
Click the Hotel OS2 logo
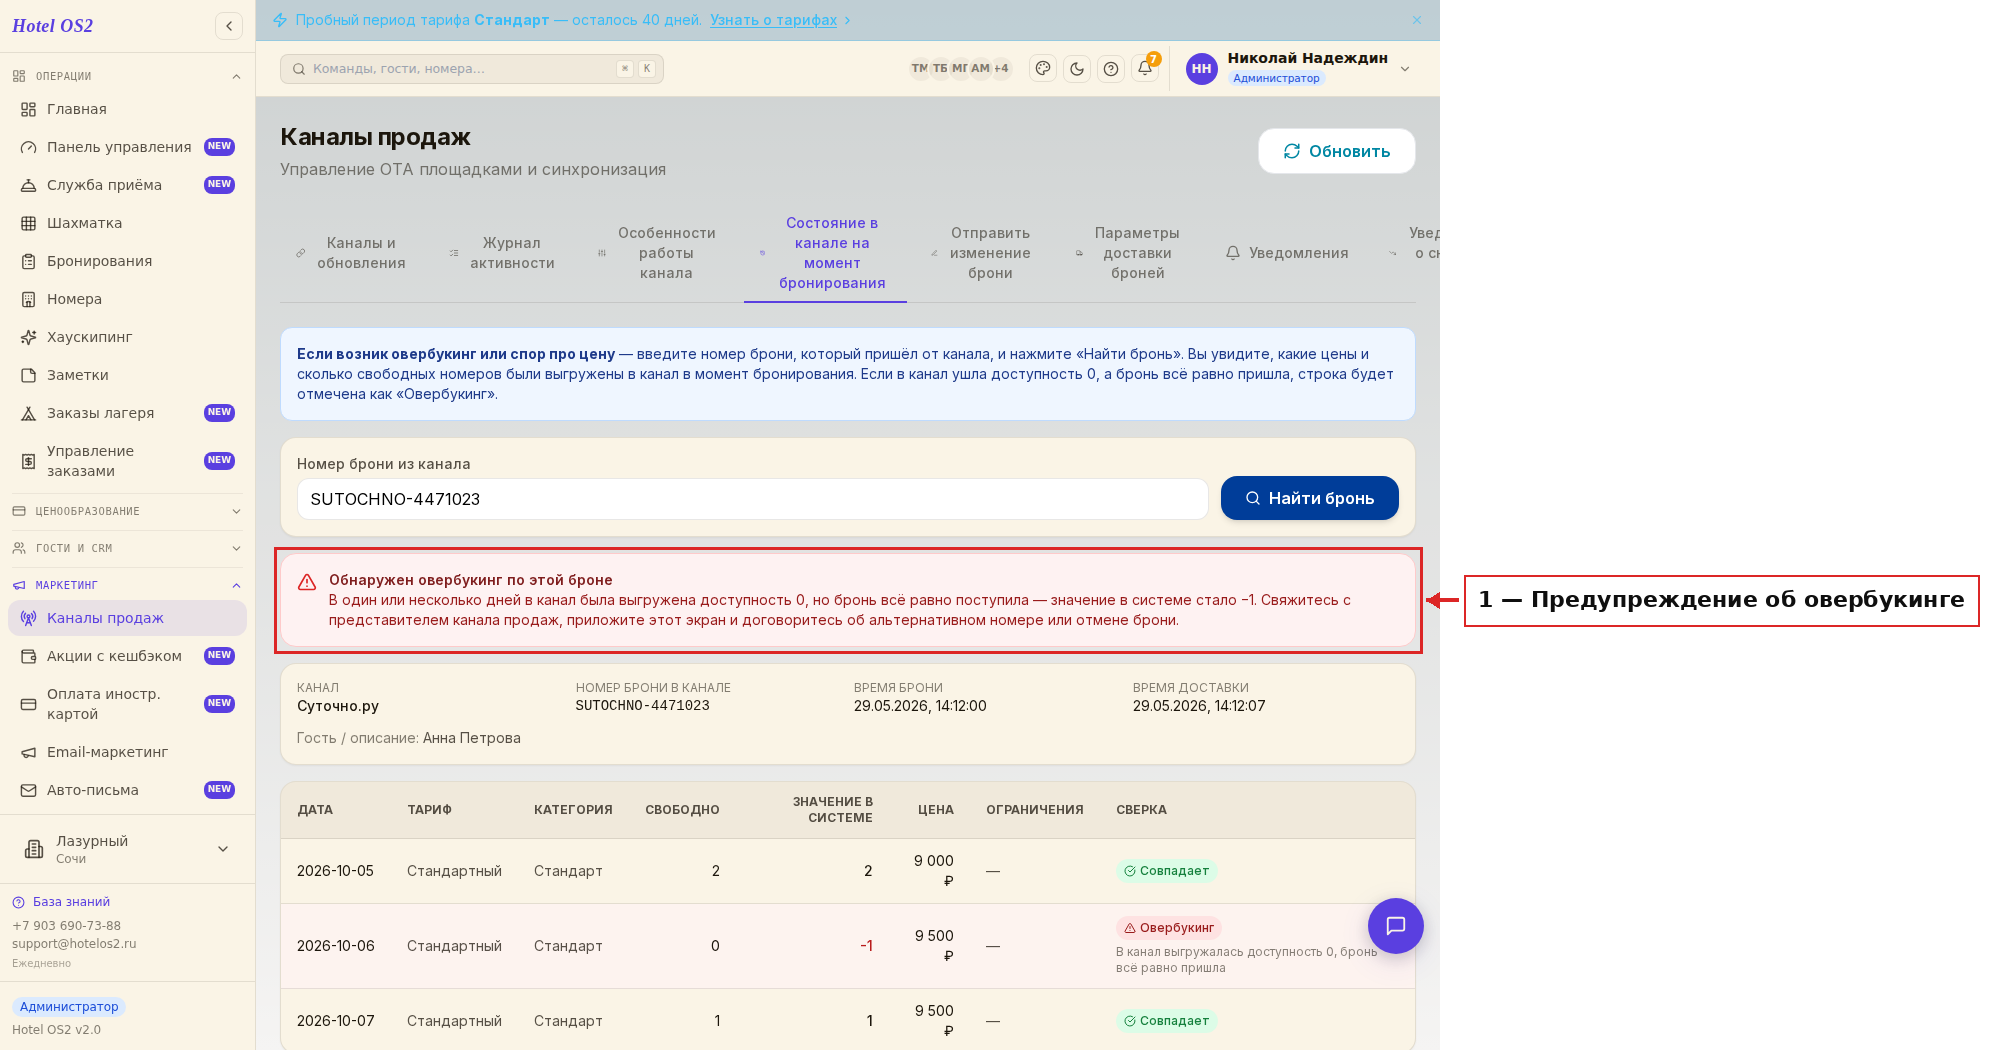coord(52,26)
